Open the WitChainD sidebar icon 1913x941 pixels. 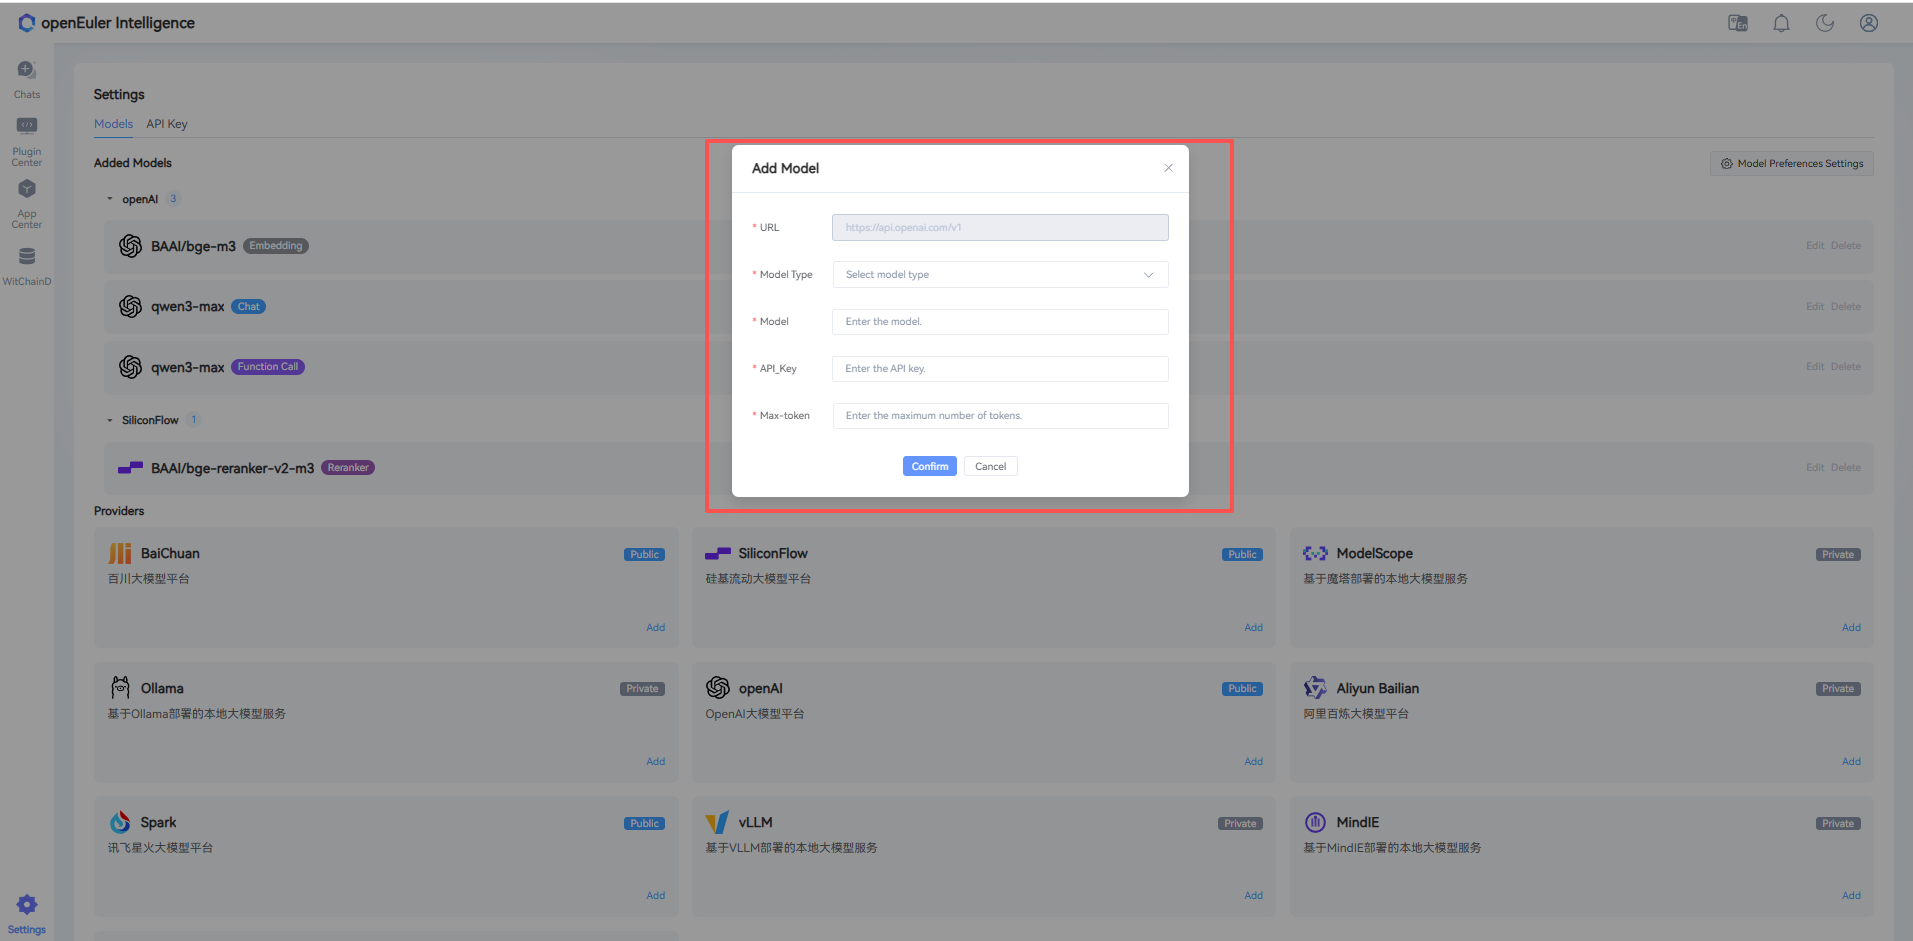click(27, 257)
